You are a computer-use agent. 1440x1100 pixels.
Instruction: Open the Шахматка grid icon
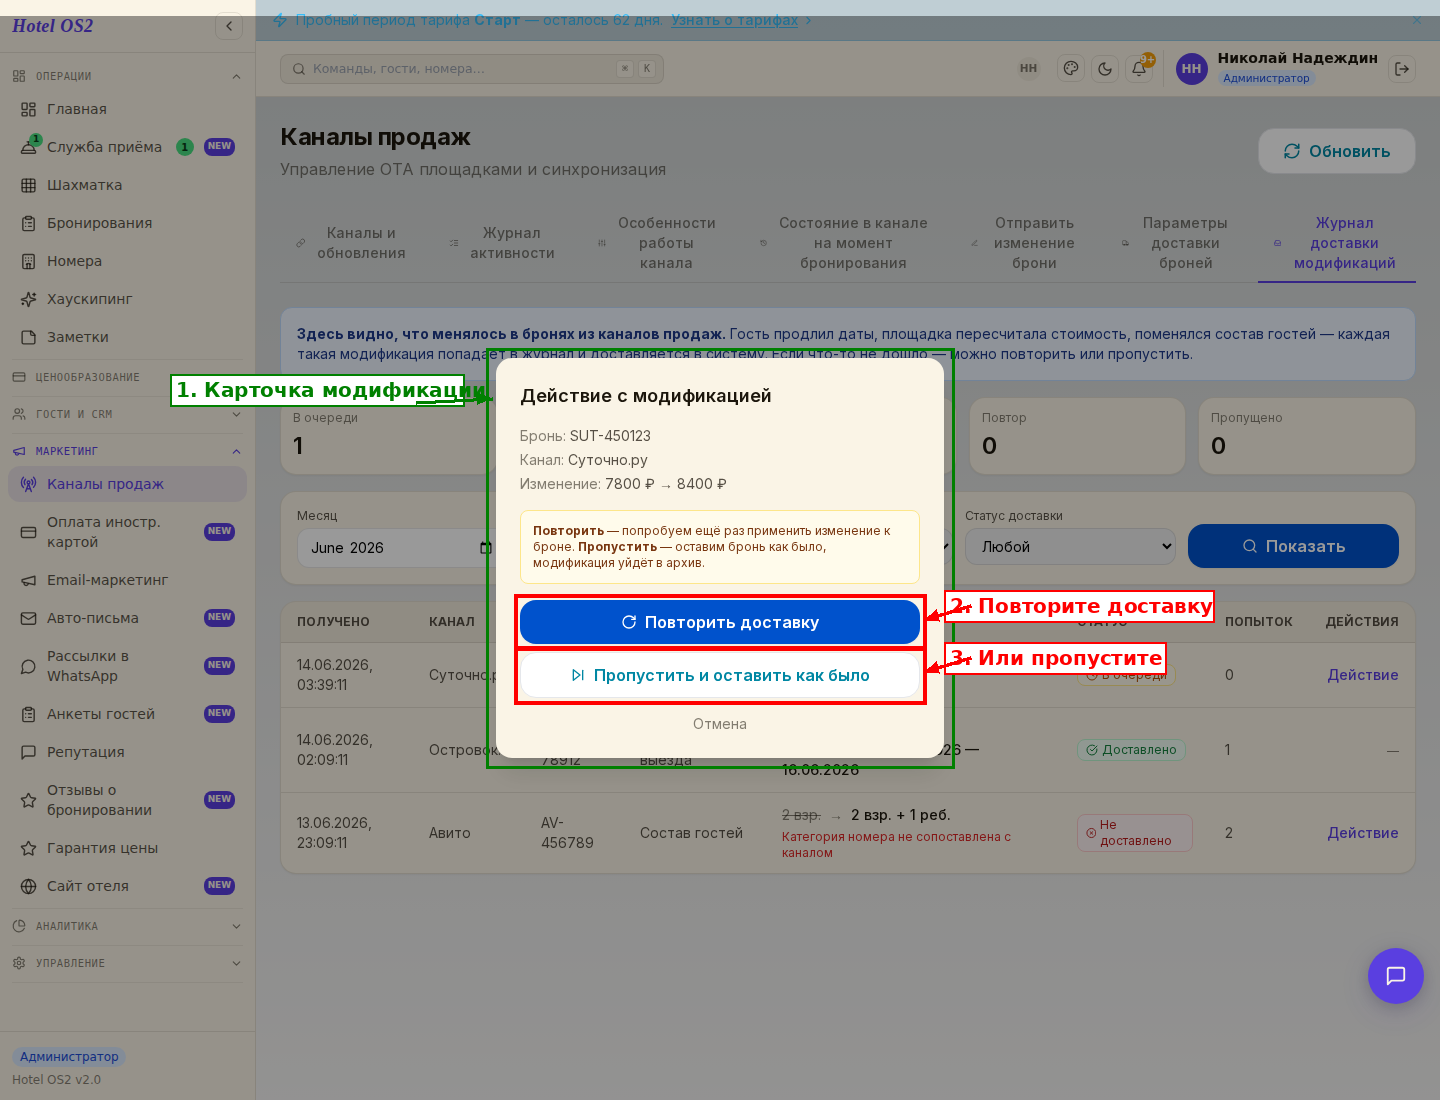(x=28, y=185)
